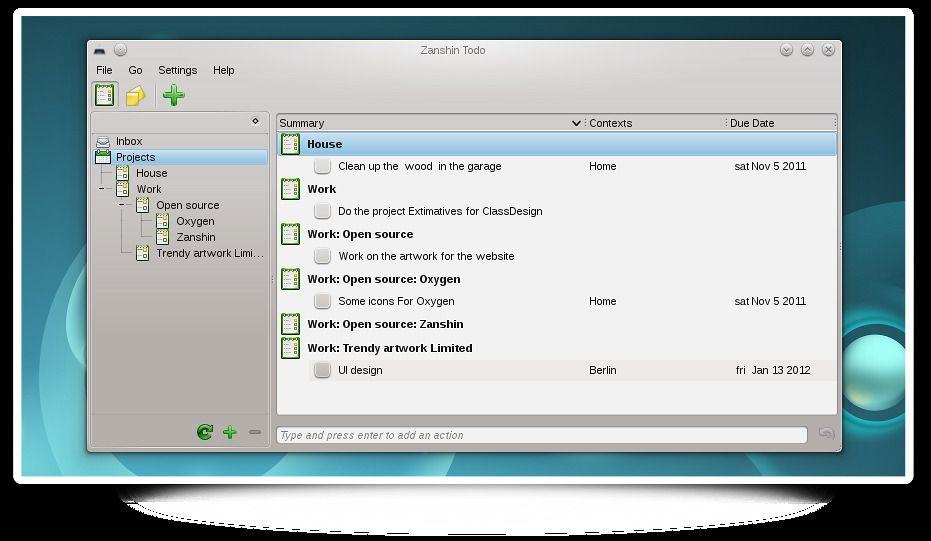Select the Open source node in sidebar
The width and height of the screenshot is (931, 541).
tap(188, 205)
